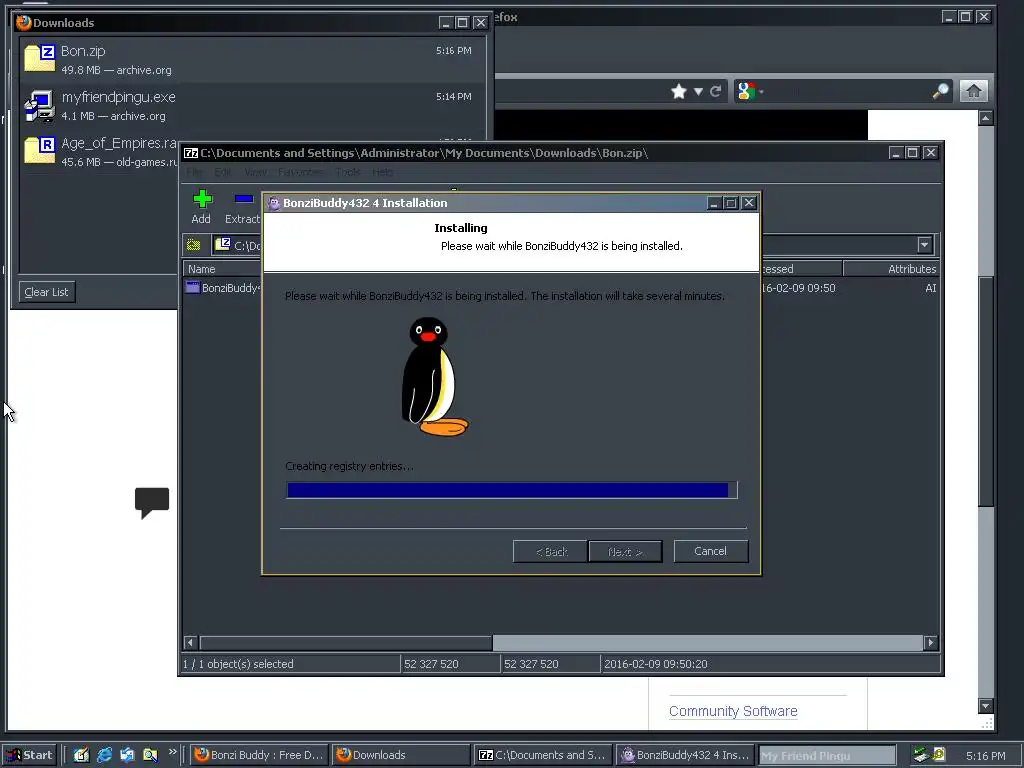Click the Firefox icon in the Downloads title bar

click(24, 22)
